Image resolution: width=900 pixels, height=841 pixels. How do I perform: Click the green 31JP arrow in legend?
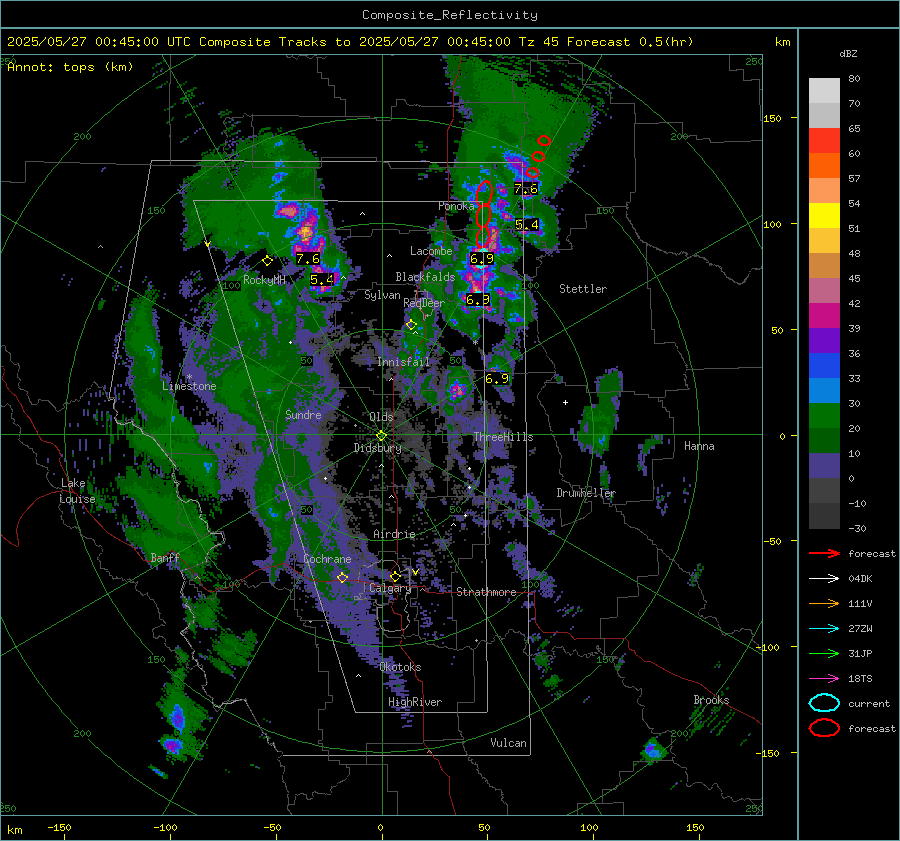[824, 653]
